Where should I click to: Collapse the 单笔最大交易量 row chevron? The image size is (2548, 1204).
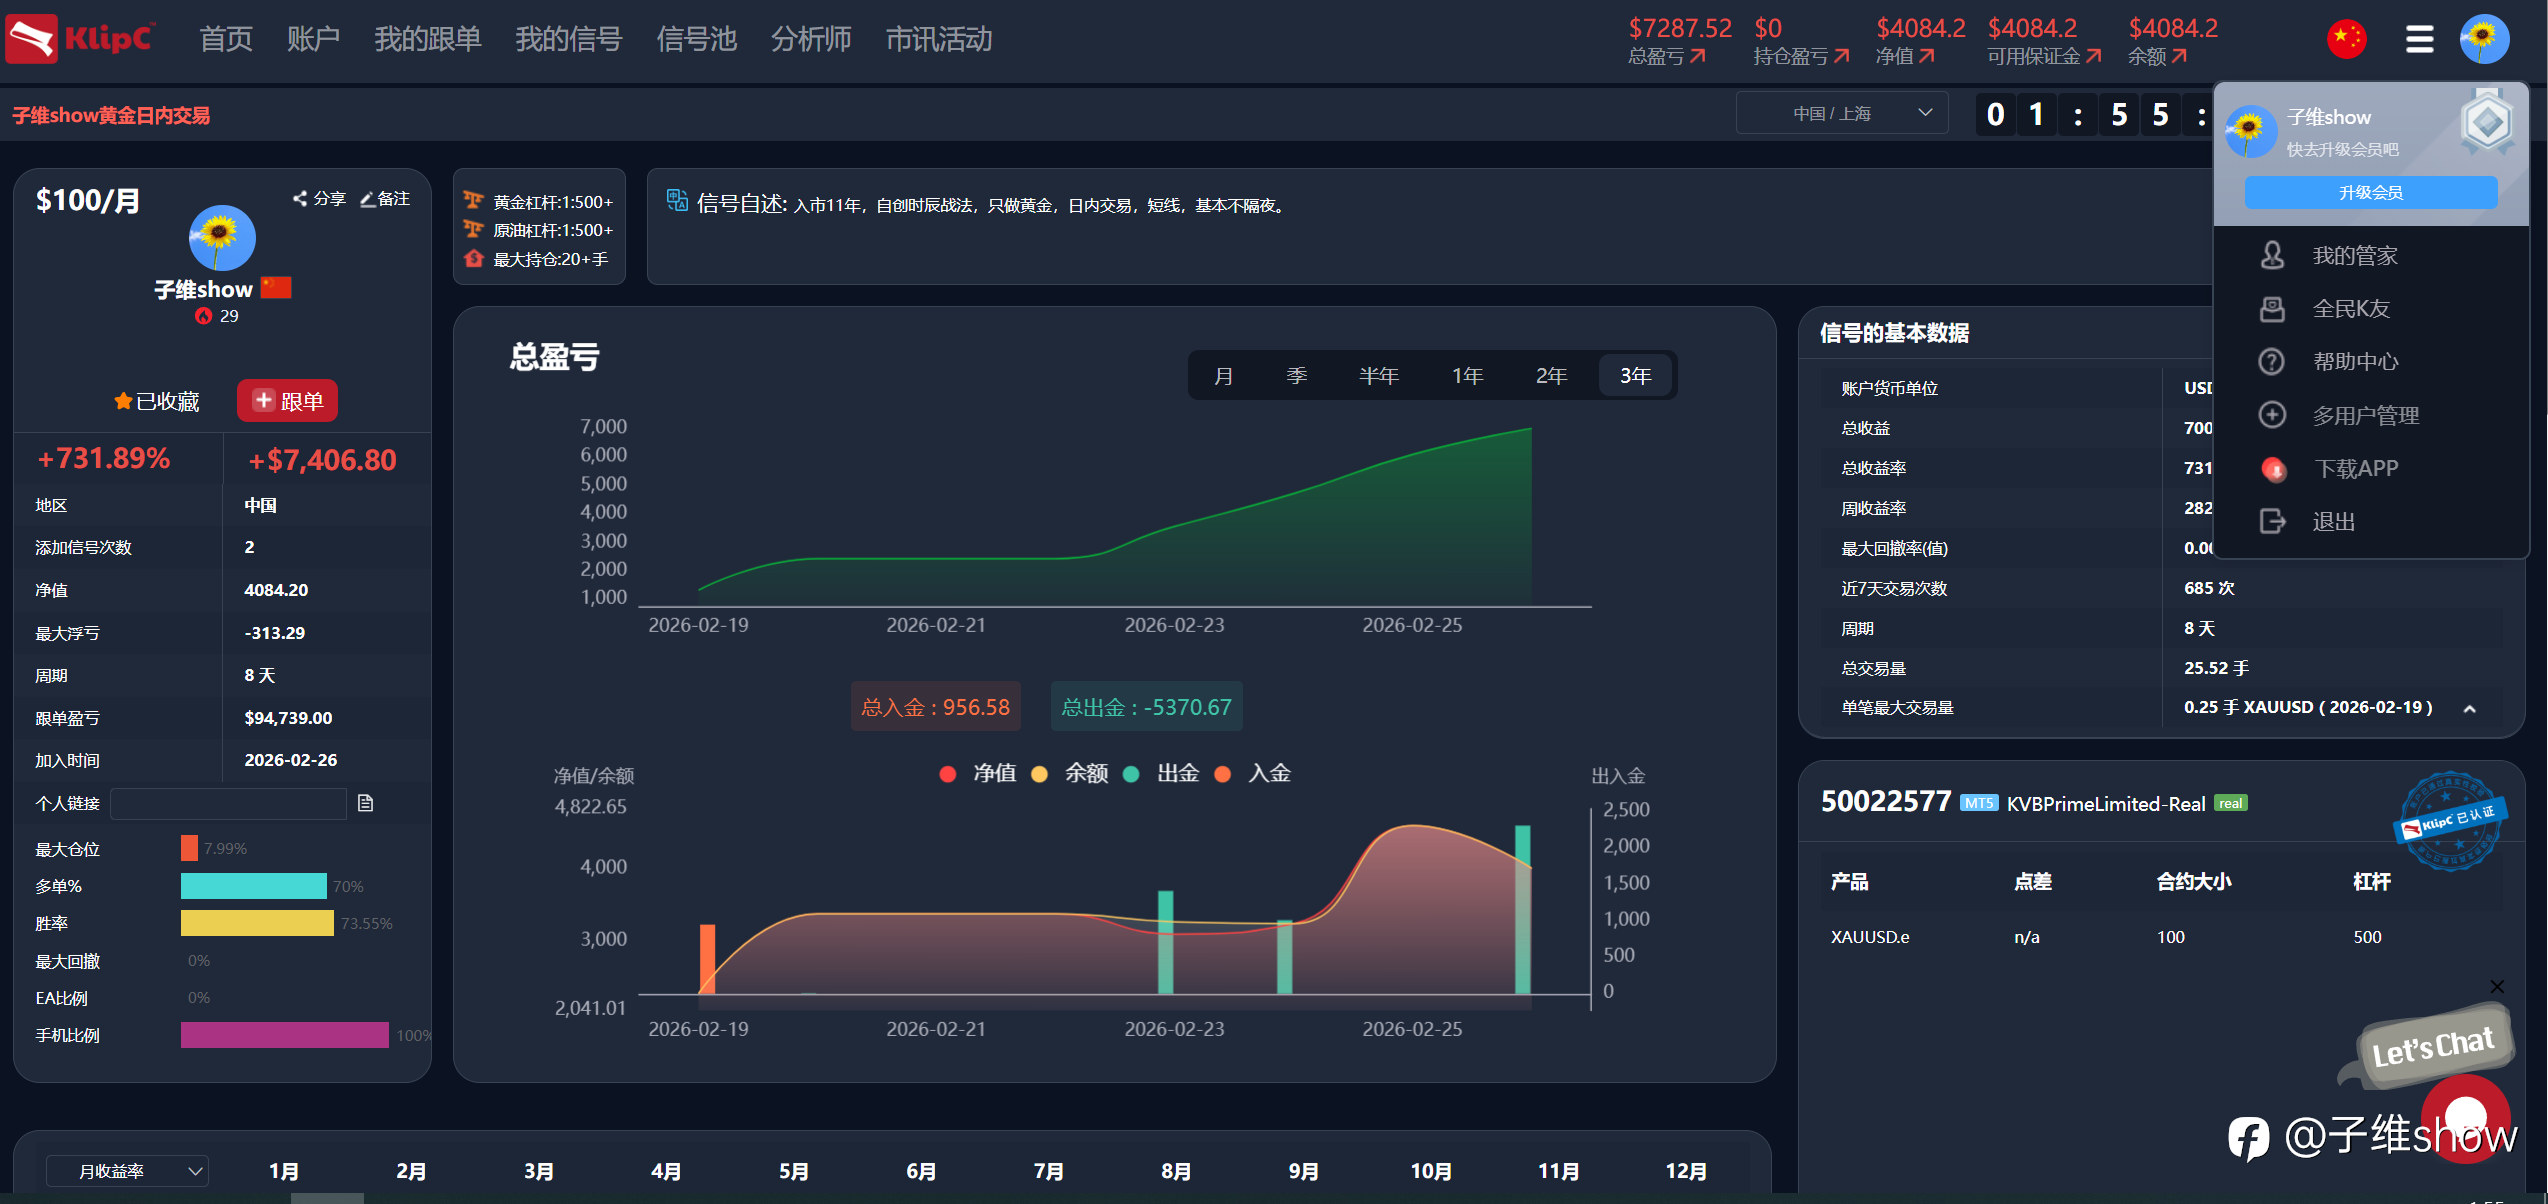[x=2469, y=708]
